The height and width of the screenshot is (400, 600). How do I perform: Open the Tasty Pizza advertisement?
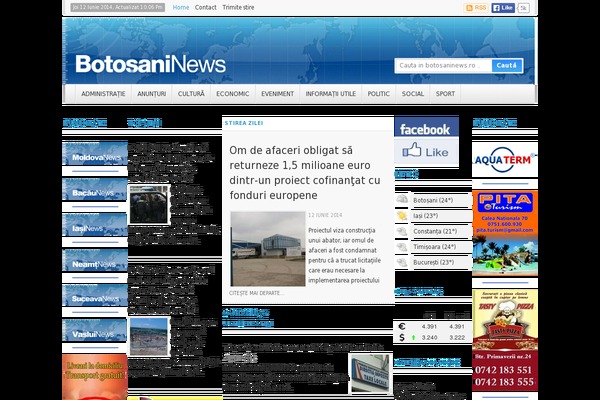[x=505, y=340]
